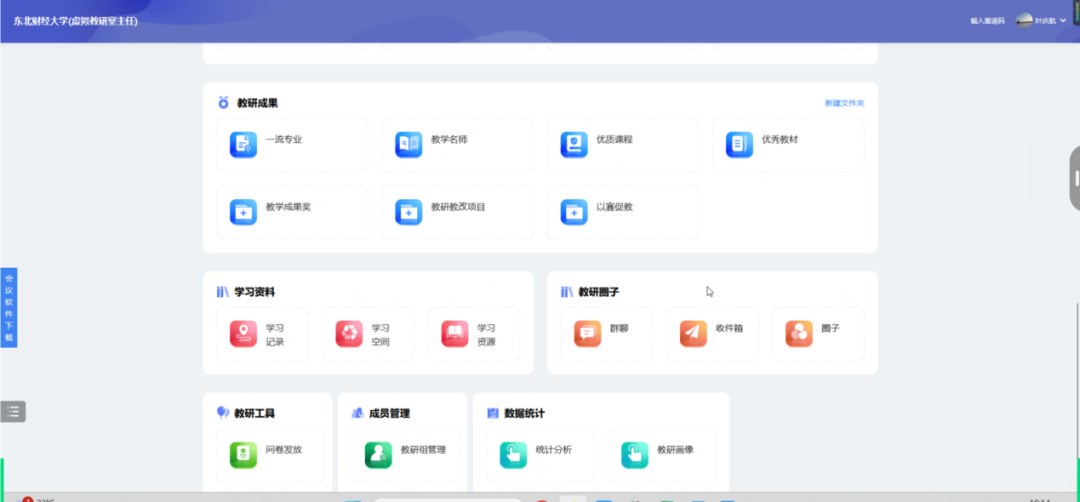
Task: Open 教研组管理 under 成员管理
Action: [x=378, y=455]
